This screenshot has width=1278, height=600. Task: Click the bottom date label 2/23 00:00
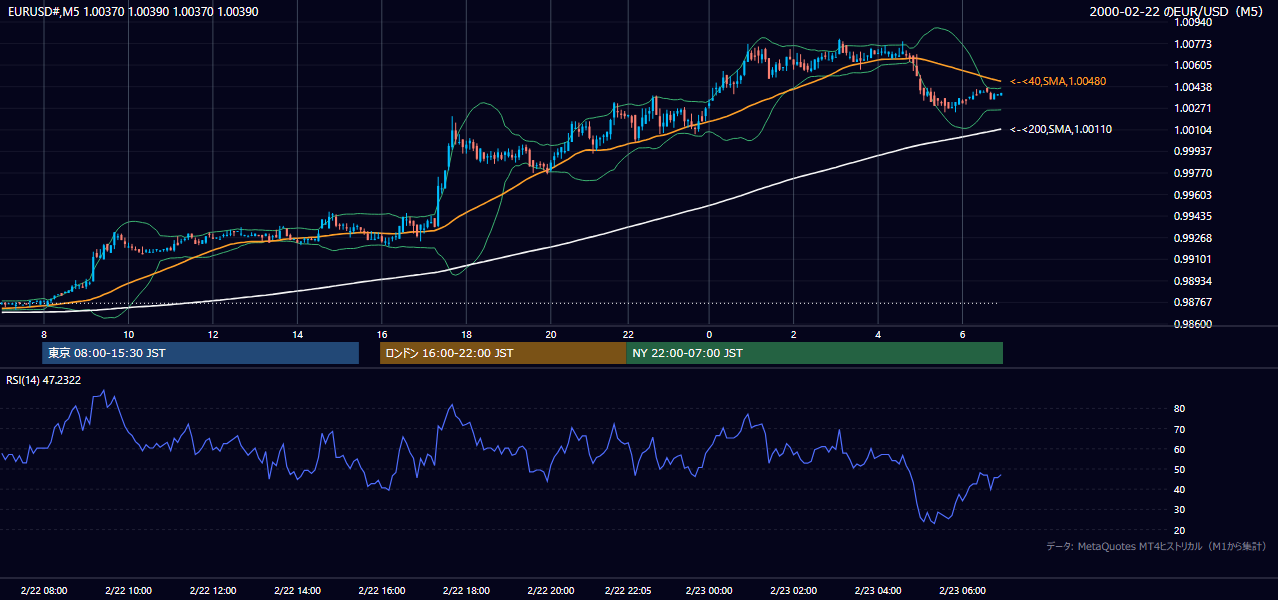coord(708,591)
